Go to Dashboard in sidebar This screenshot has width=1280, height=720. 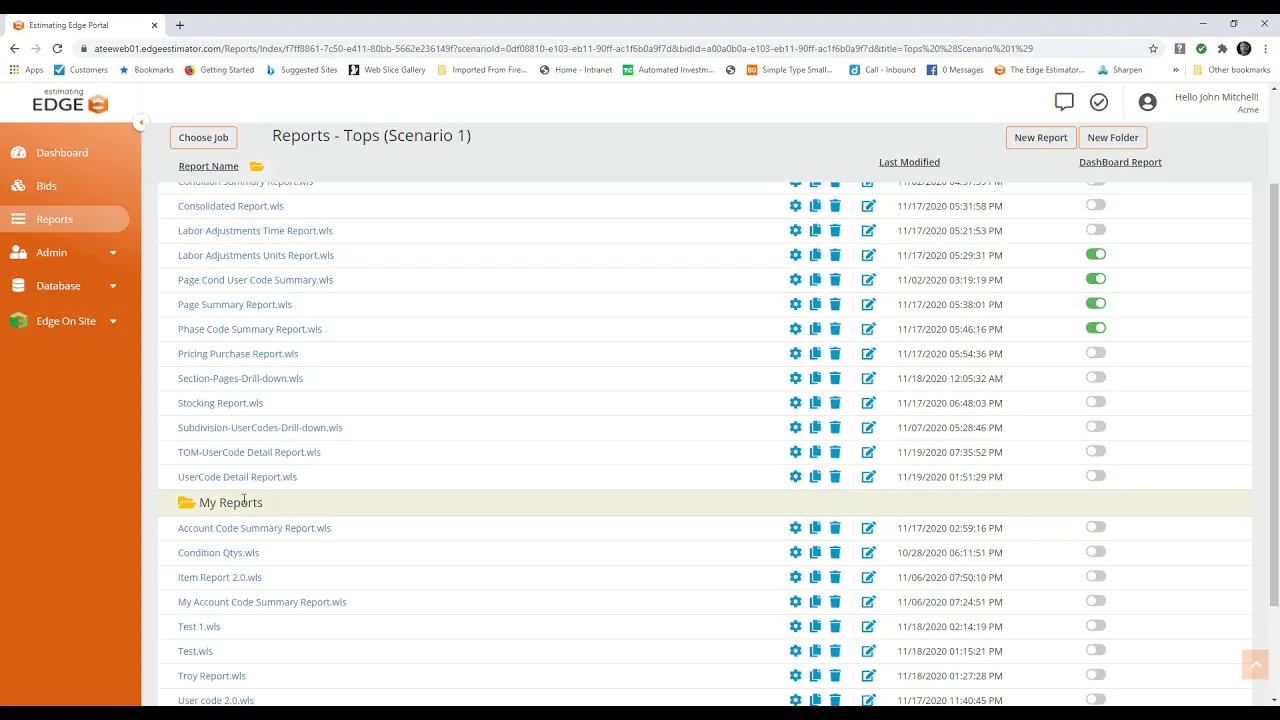tap(62, 153)
